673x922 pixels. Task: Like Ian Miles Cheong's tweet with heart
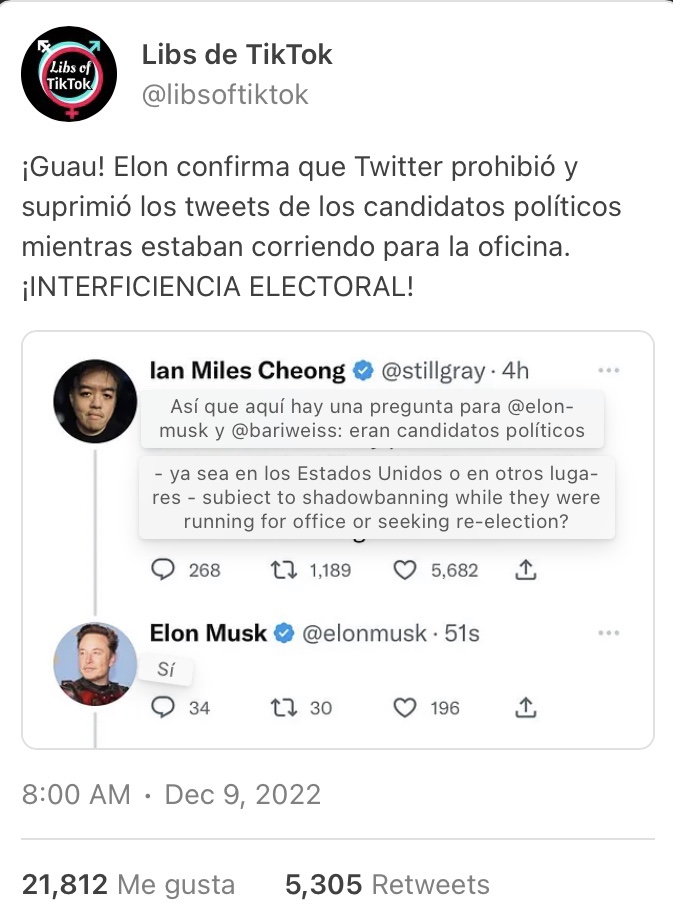coord(404,570)
